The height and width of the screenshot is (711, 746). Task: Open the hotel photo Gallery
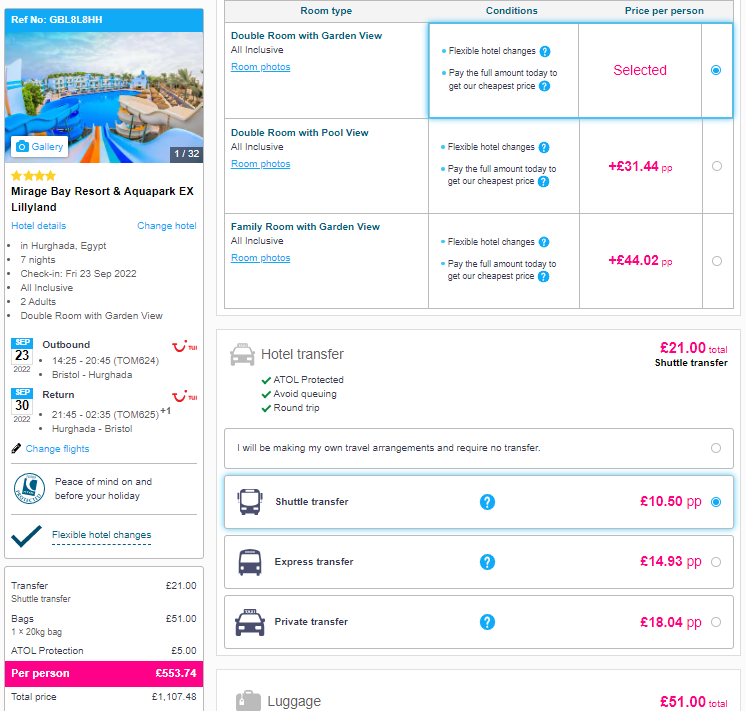[x=39, y=147]
